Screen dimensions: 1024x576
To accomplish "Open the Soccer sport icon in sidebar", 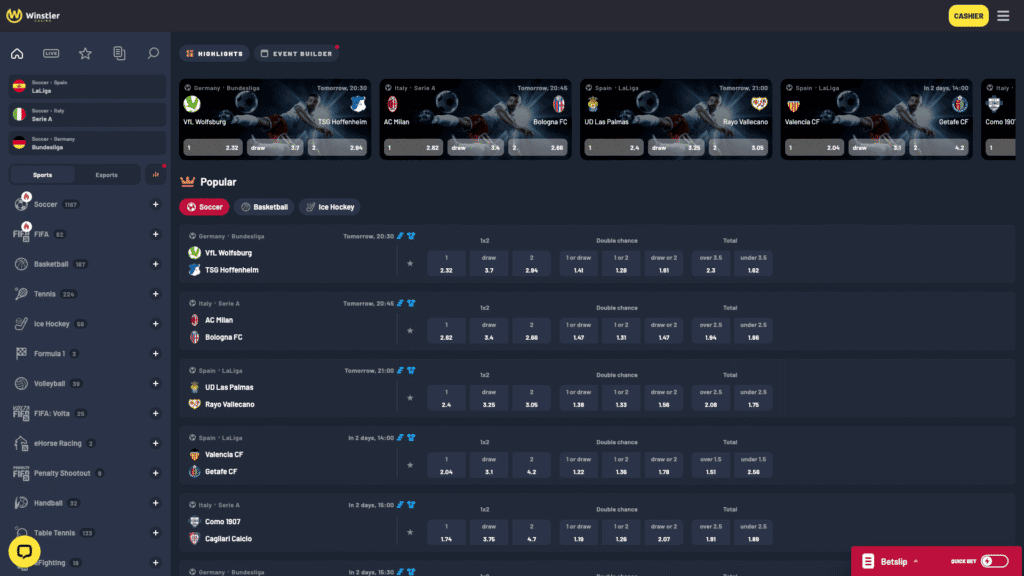I will point(22,204).
